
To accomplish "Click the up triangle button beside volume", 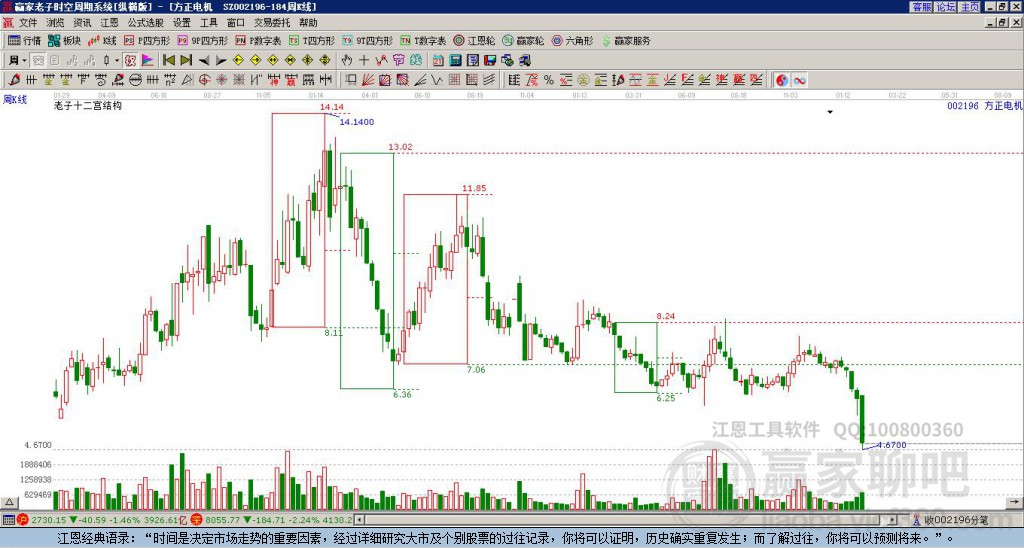I will [9, 502].
